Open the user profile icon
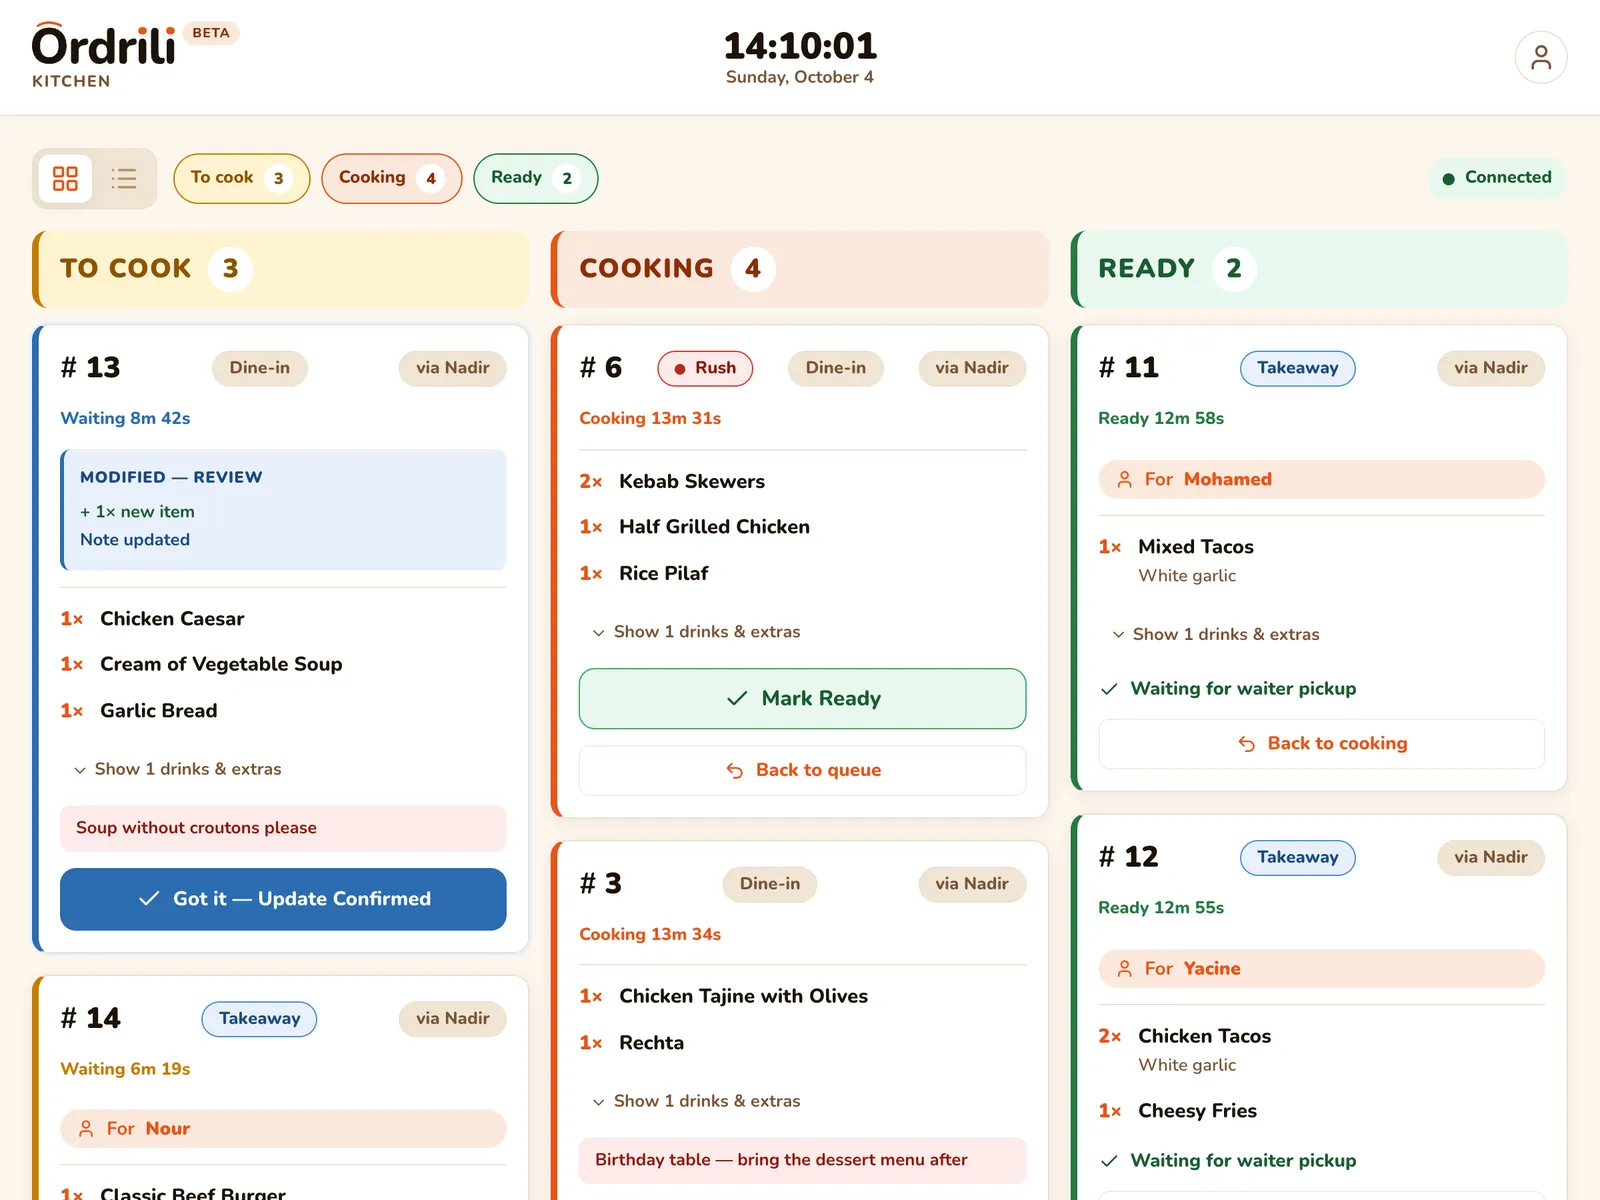The image size is (1600, 1200). pyautogui.click(x=1540, y=57)
